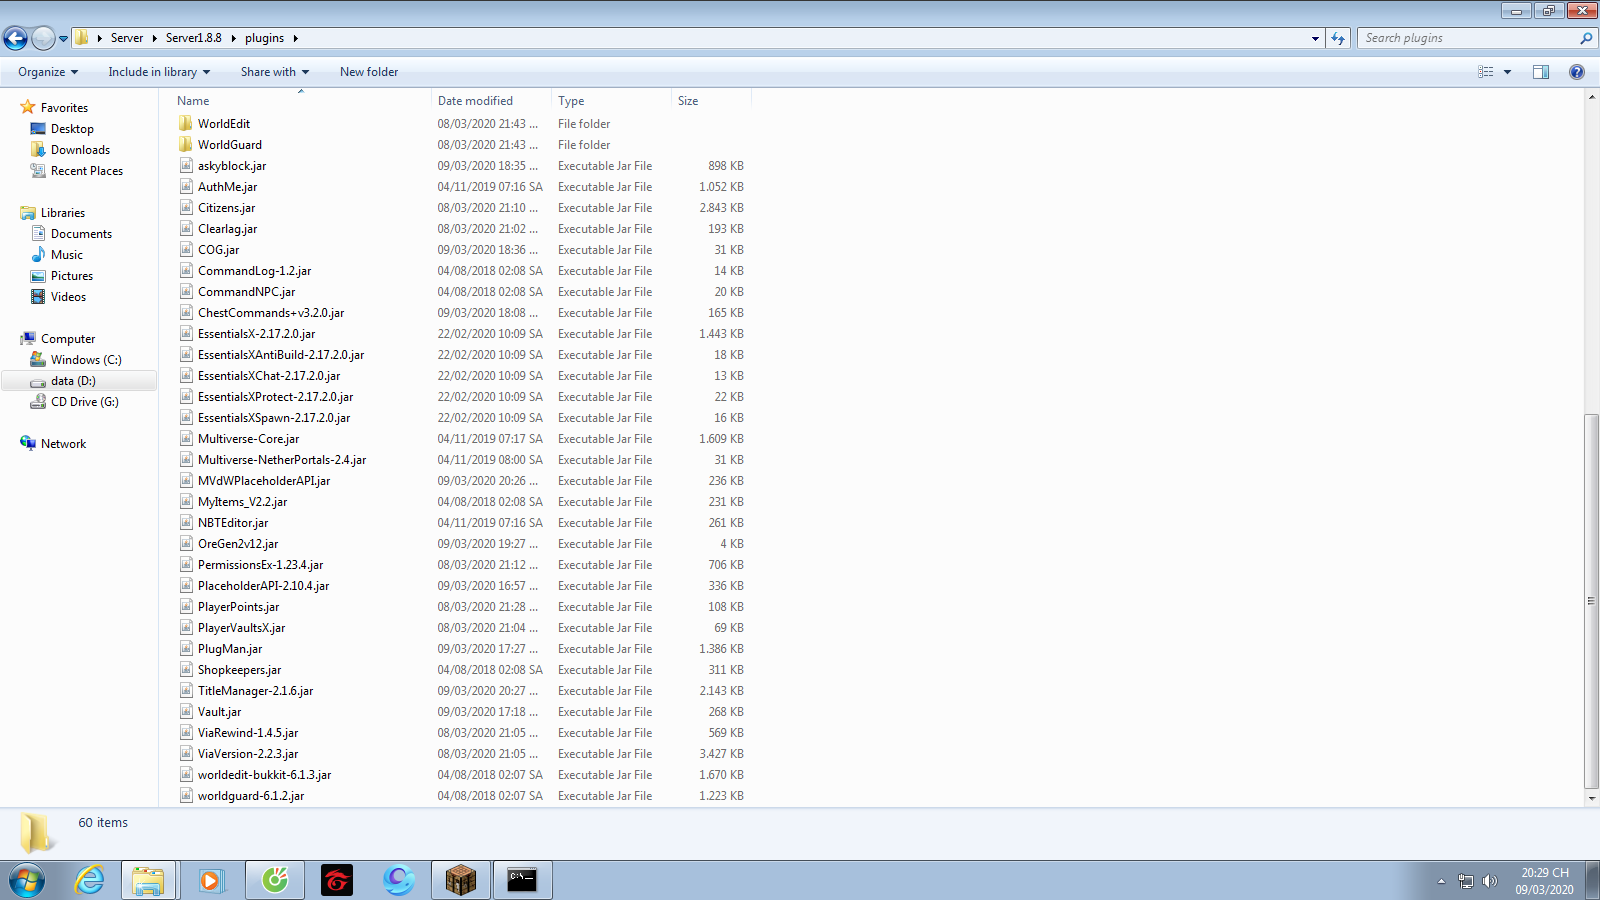Open the Windows Start menu

point(26,880)
